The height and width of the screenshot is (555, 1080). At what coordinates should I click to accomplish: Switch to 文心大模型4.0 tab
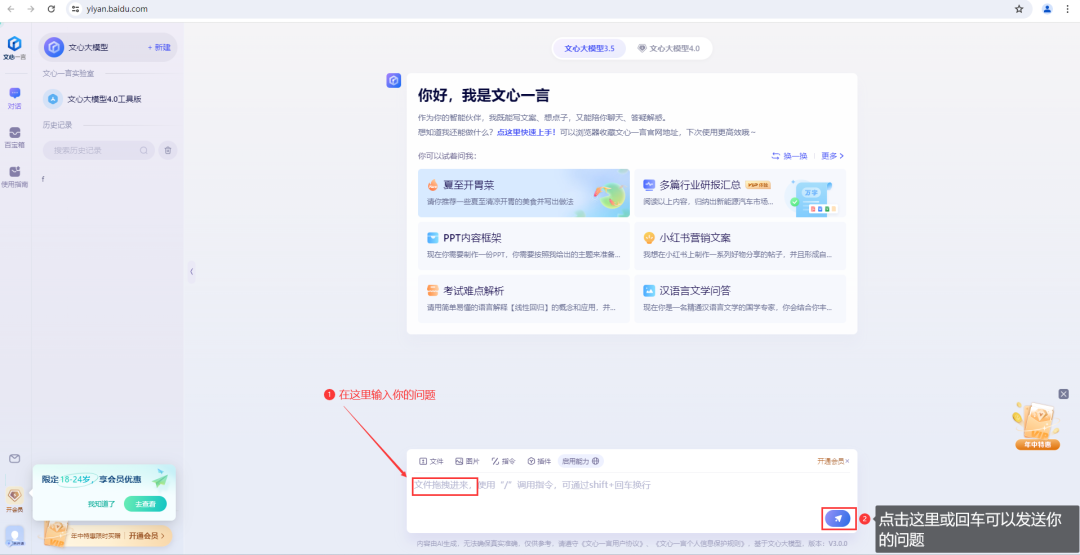coord(668,48)
